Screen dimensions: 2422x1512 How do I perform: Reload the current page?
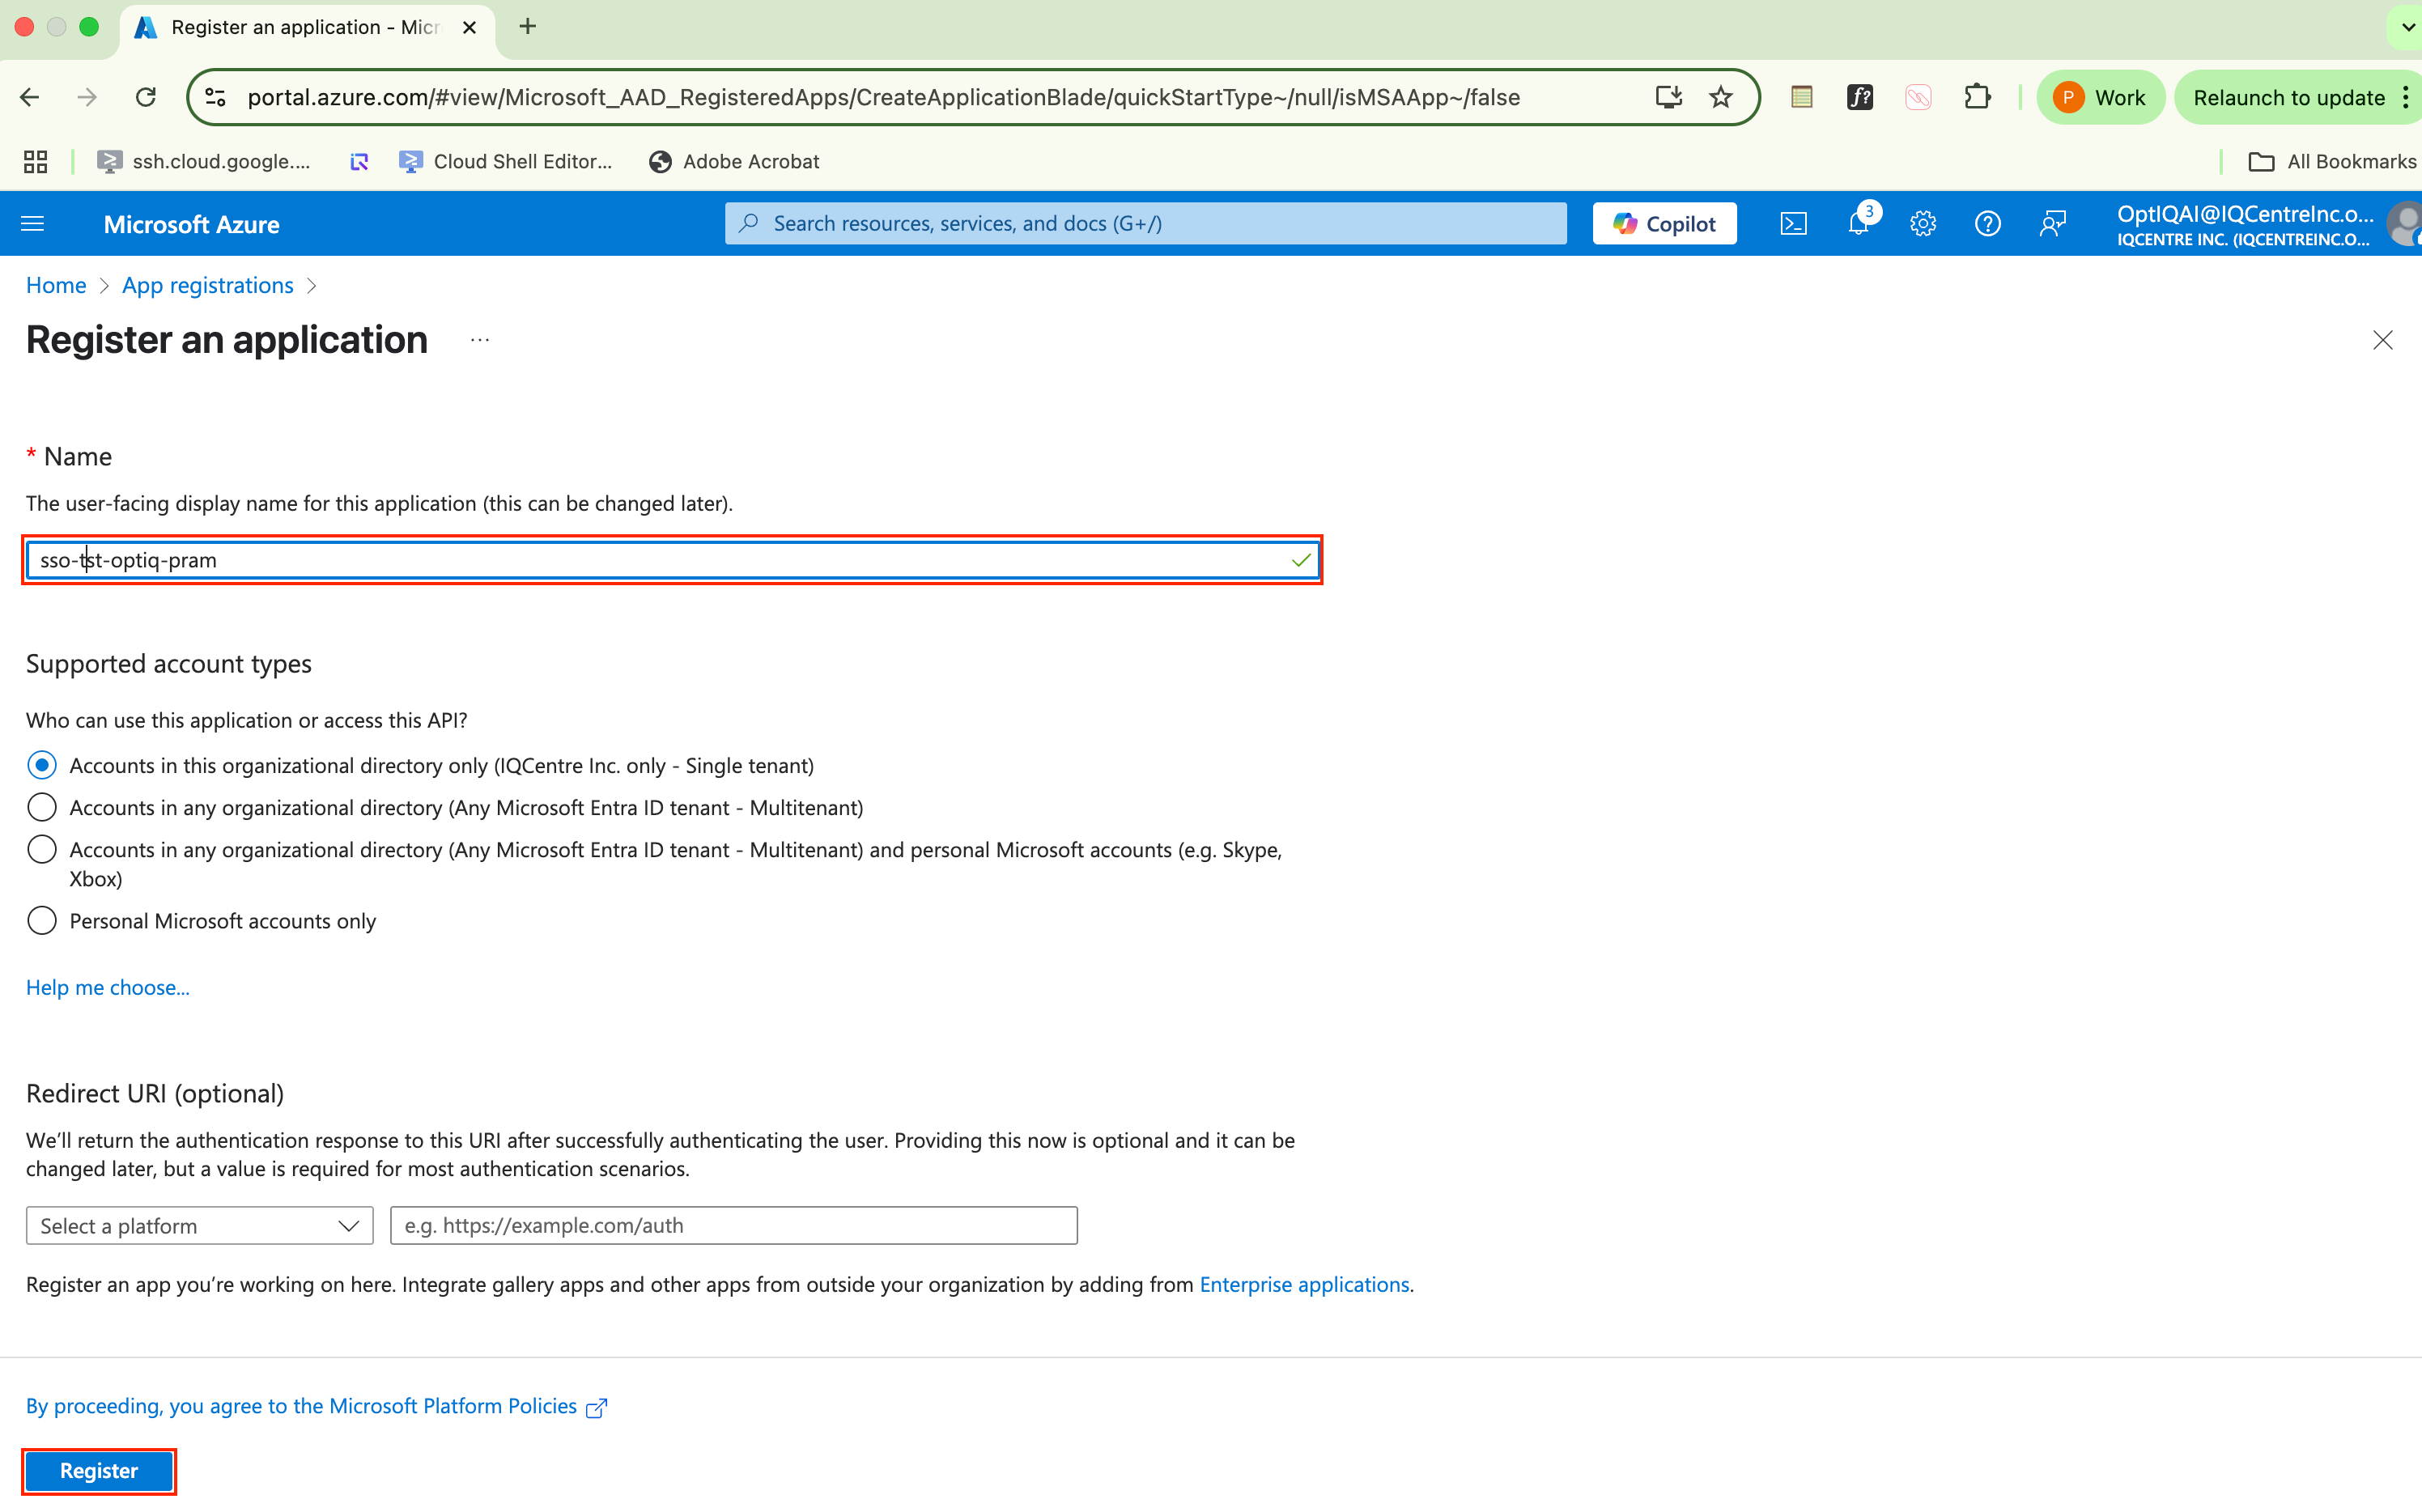click(146, 97)
